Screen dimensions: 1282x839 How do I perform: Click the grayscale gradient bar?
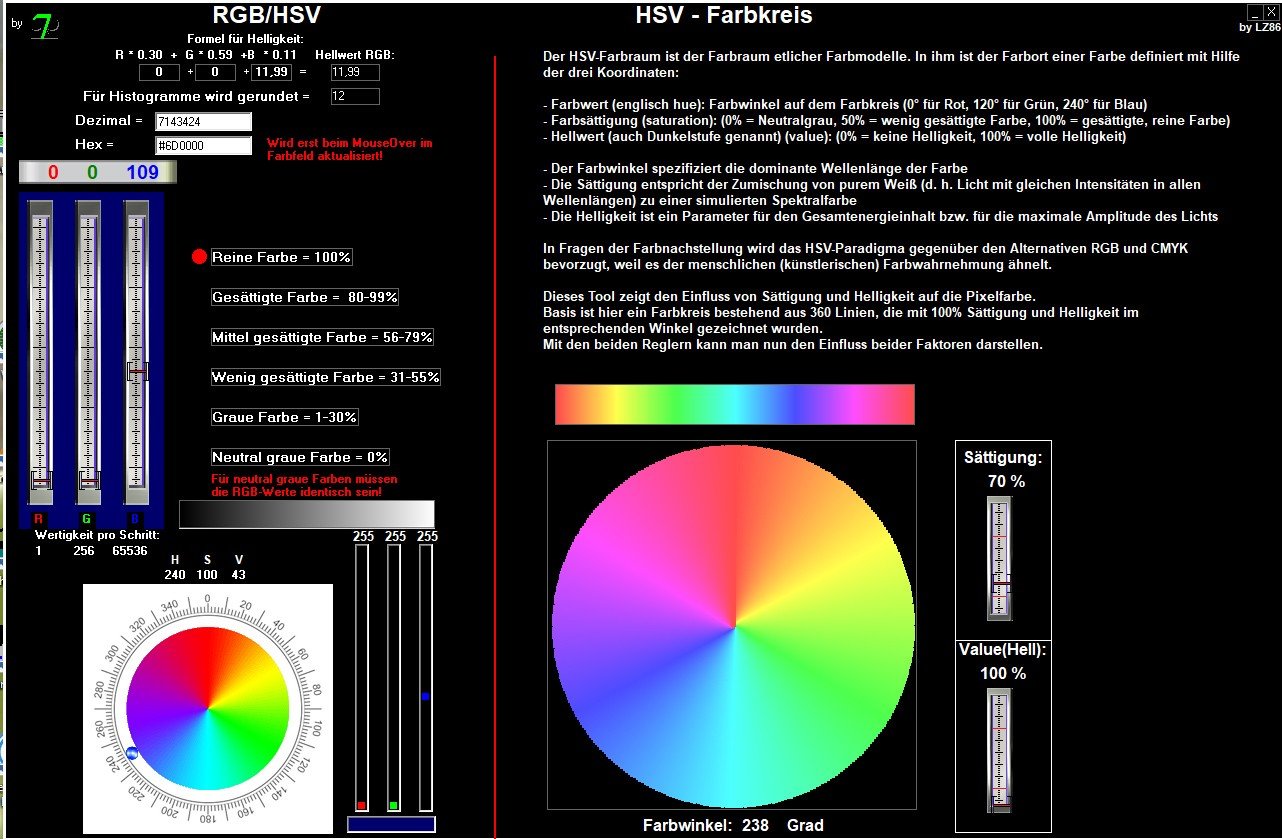click(x=307, y=514)
